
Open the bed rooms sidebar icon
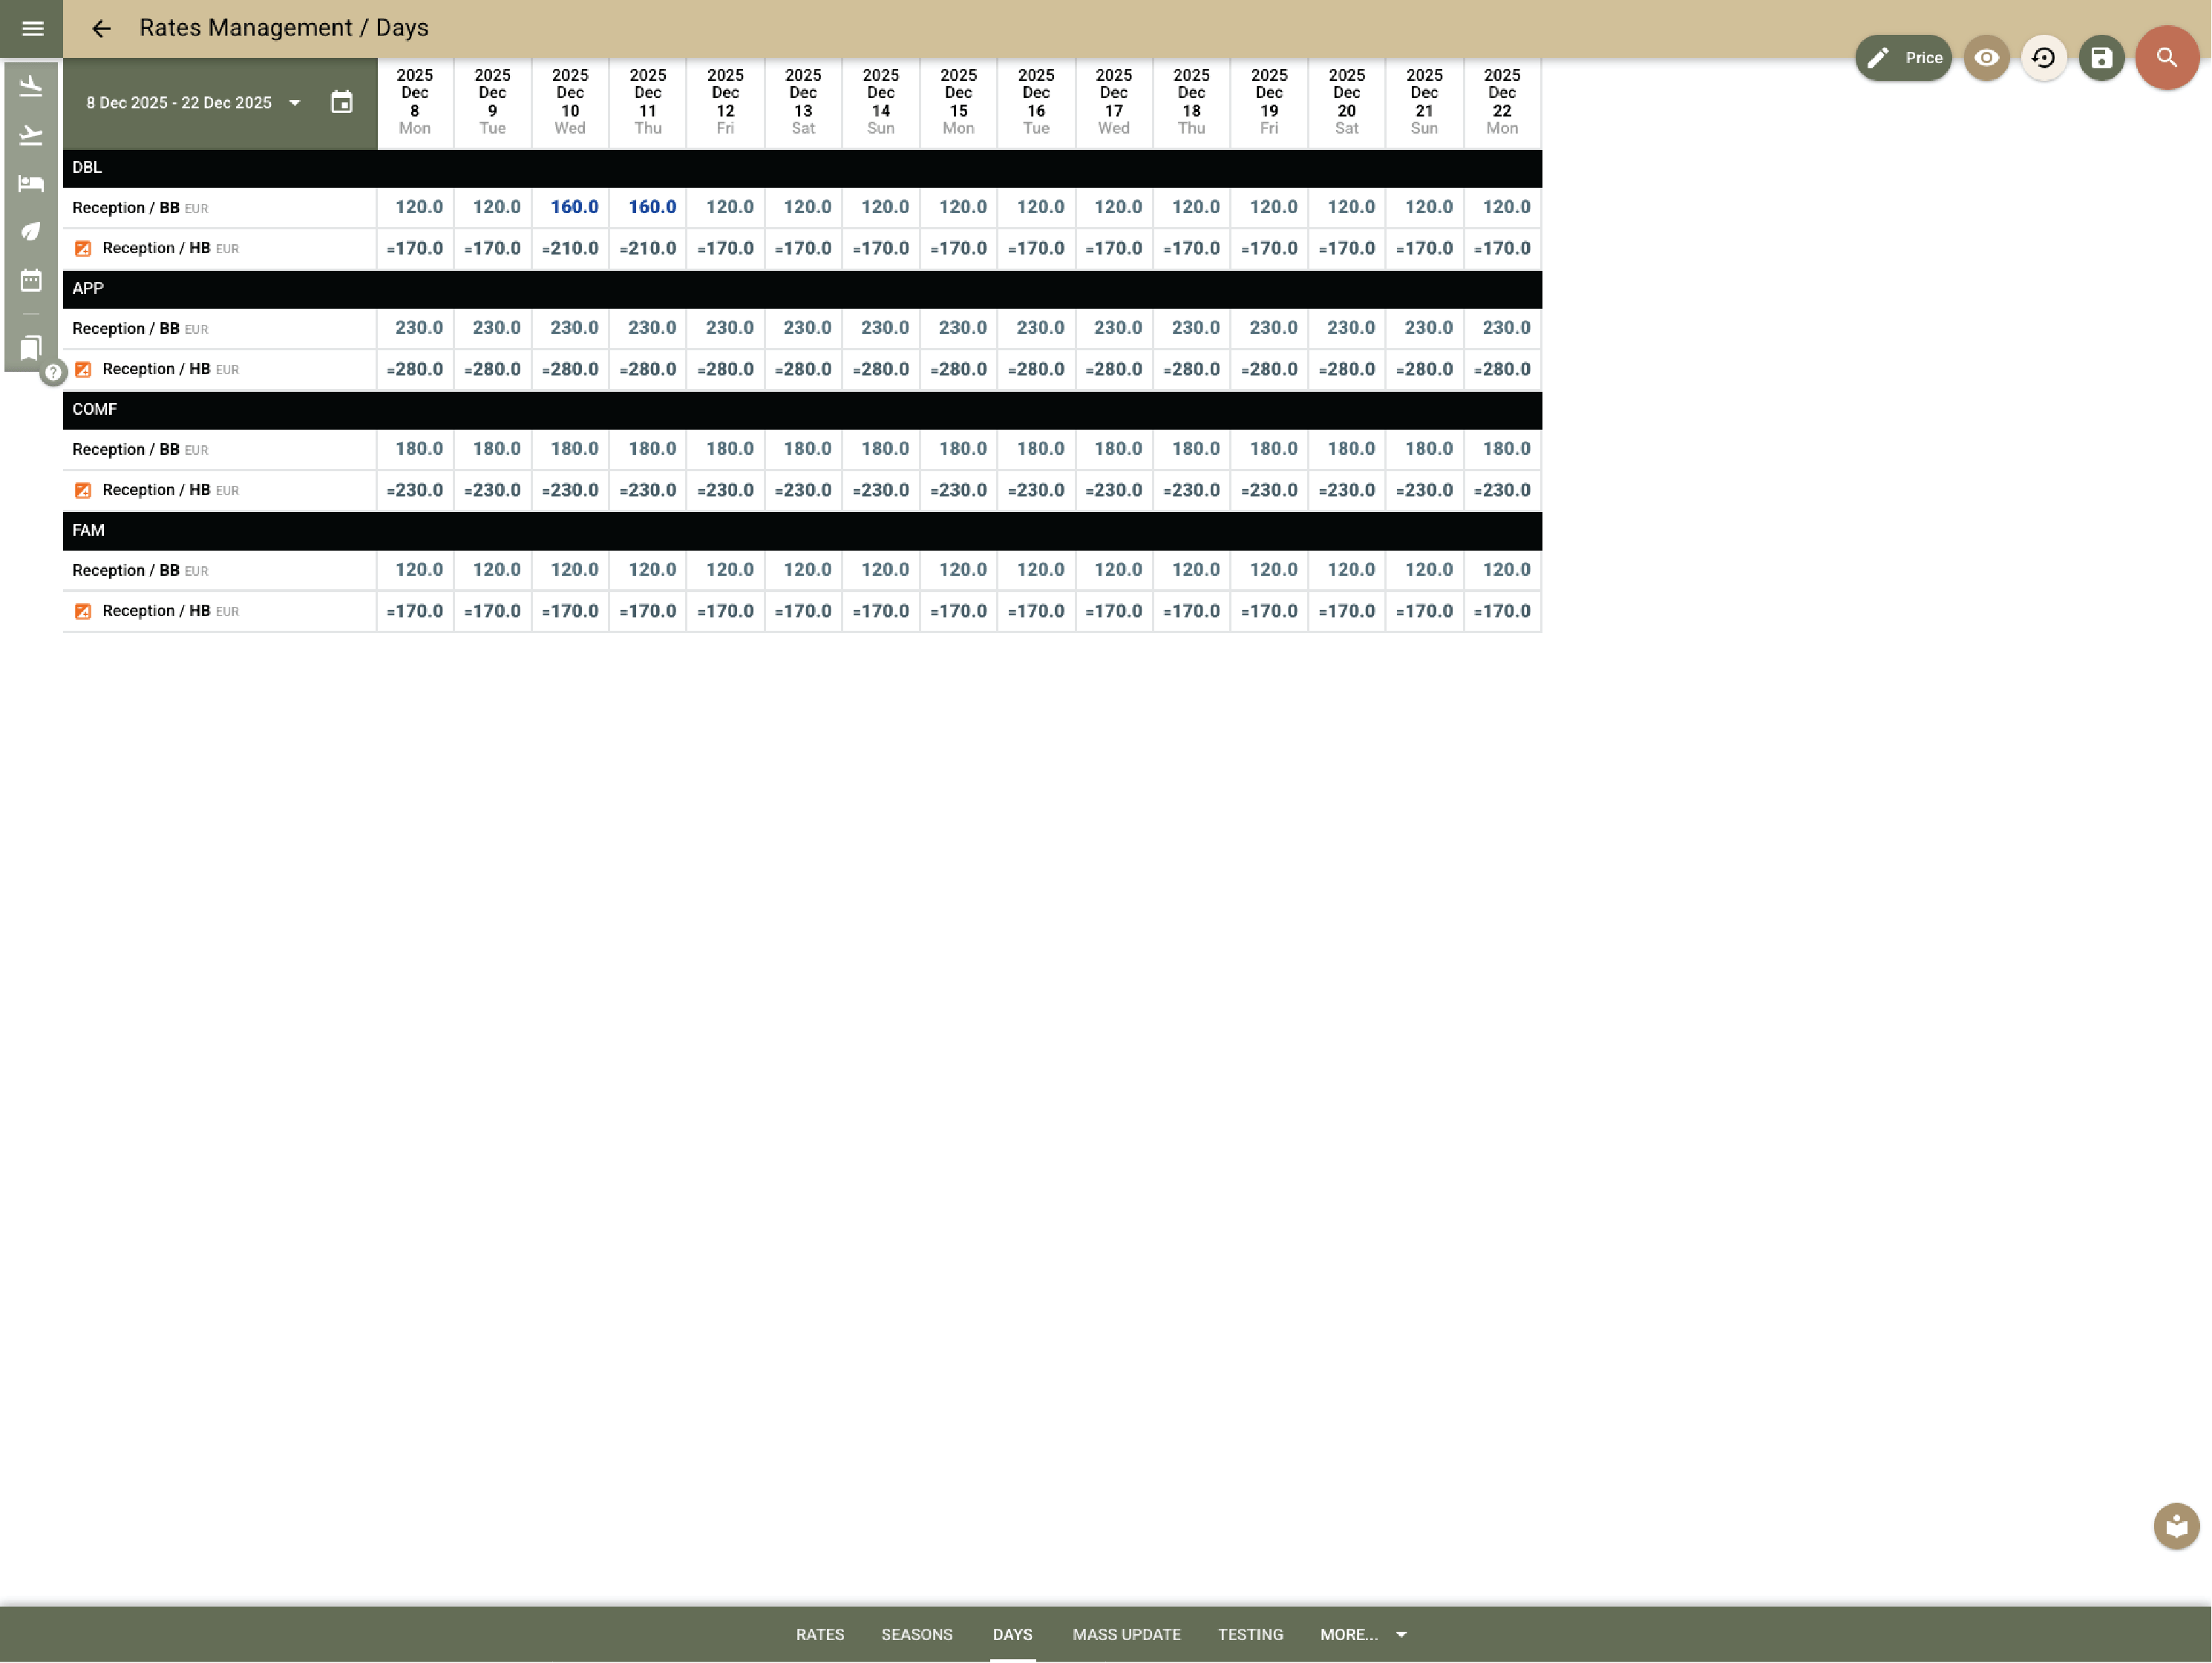click(31, 183)
